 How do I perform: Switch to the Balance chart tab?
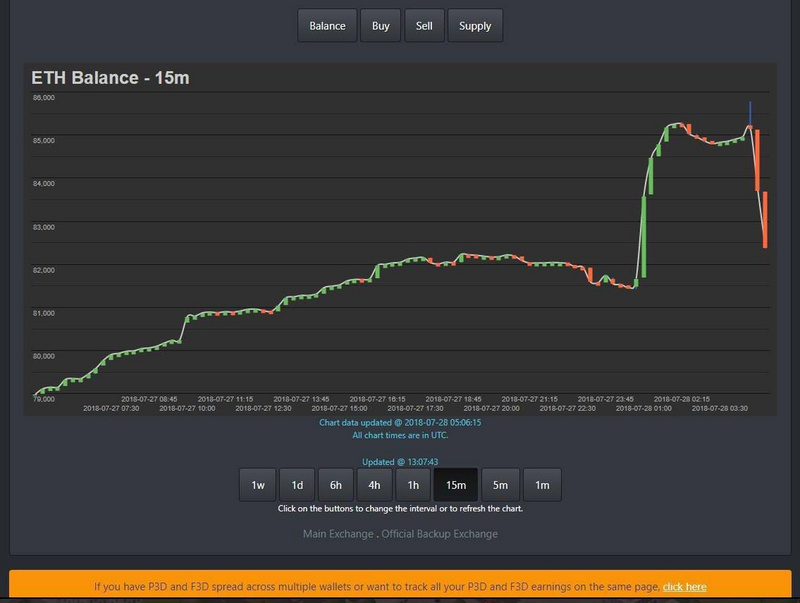327,26
